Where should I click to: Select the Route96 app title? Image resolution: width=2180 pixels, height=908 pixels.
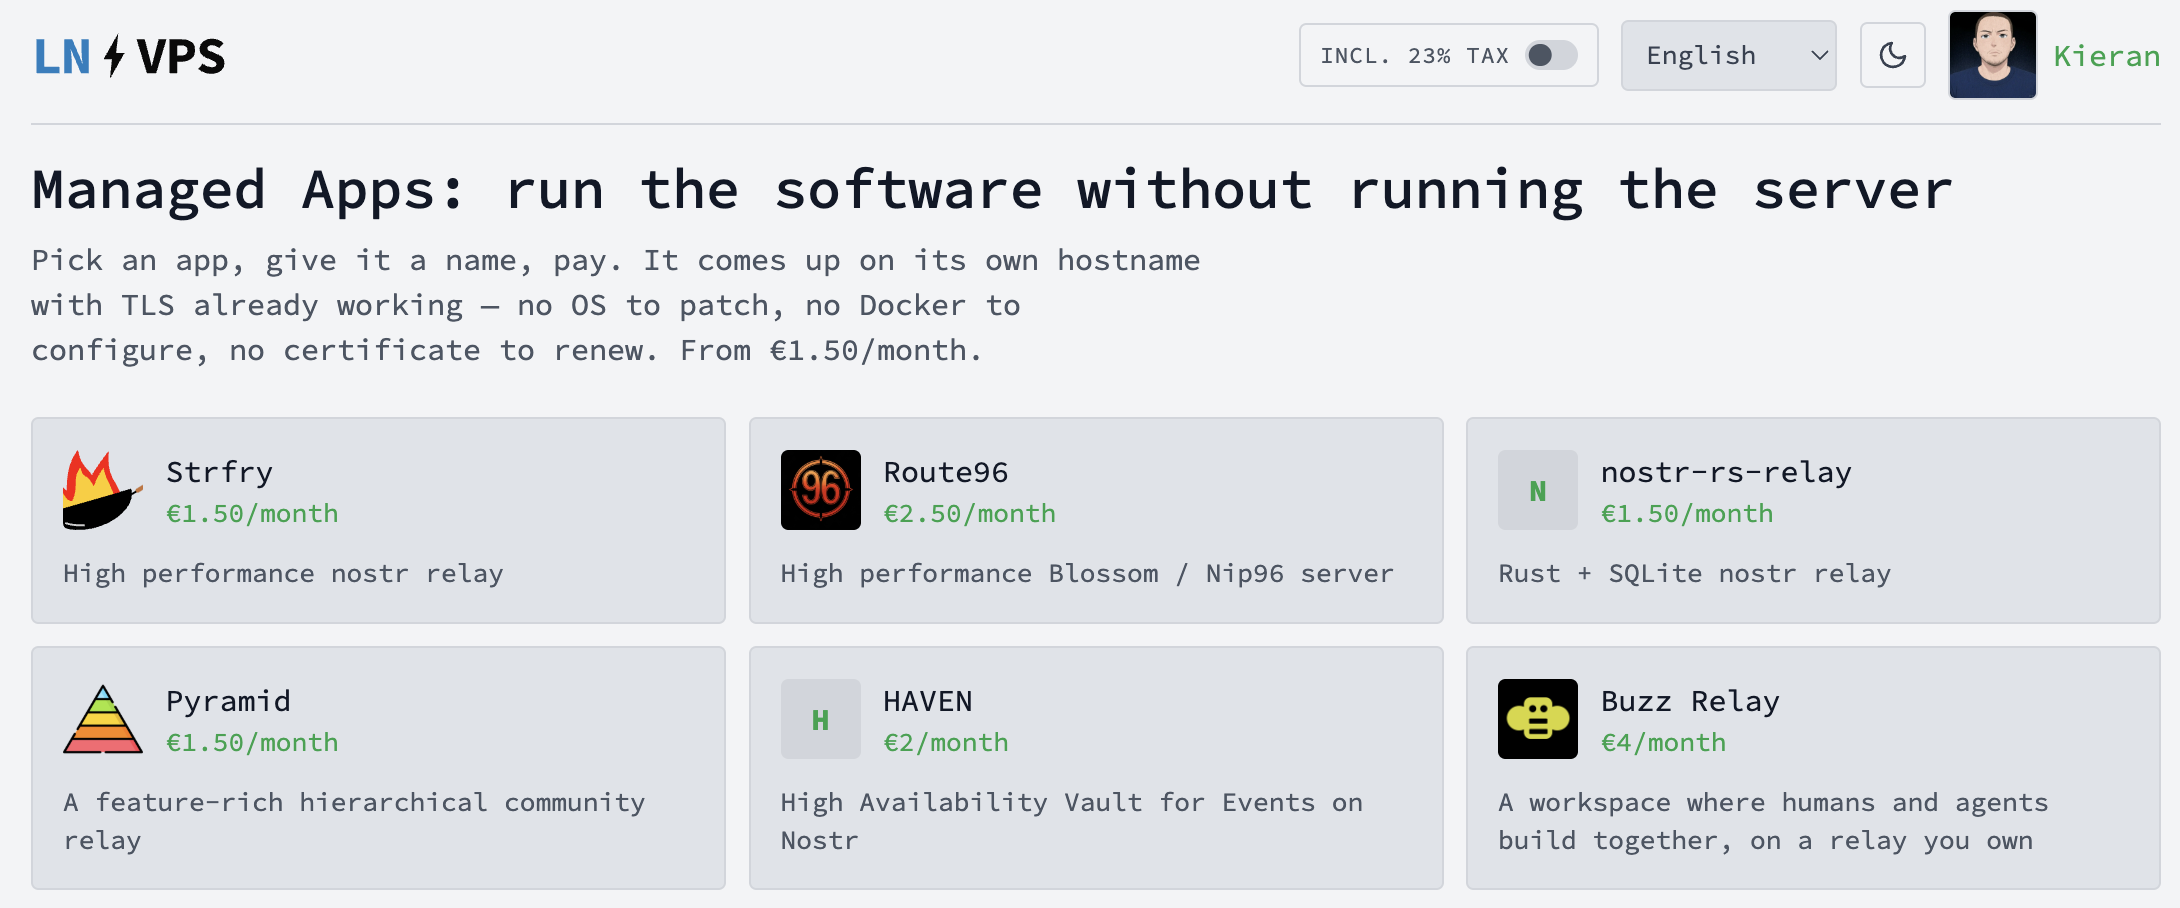(946, 472)
